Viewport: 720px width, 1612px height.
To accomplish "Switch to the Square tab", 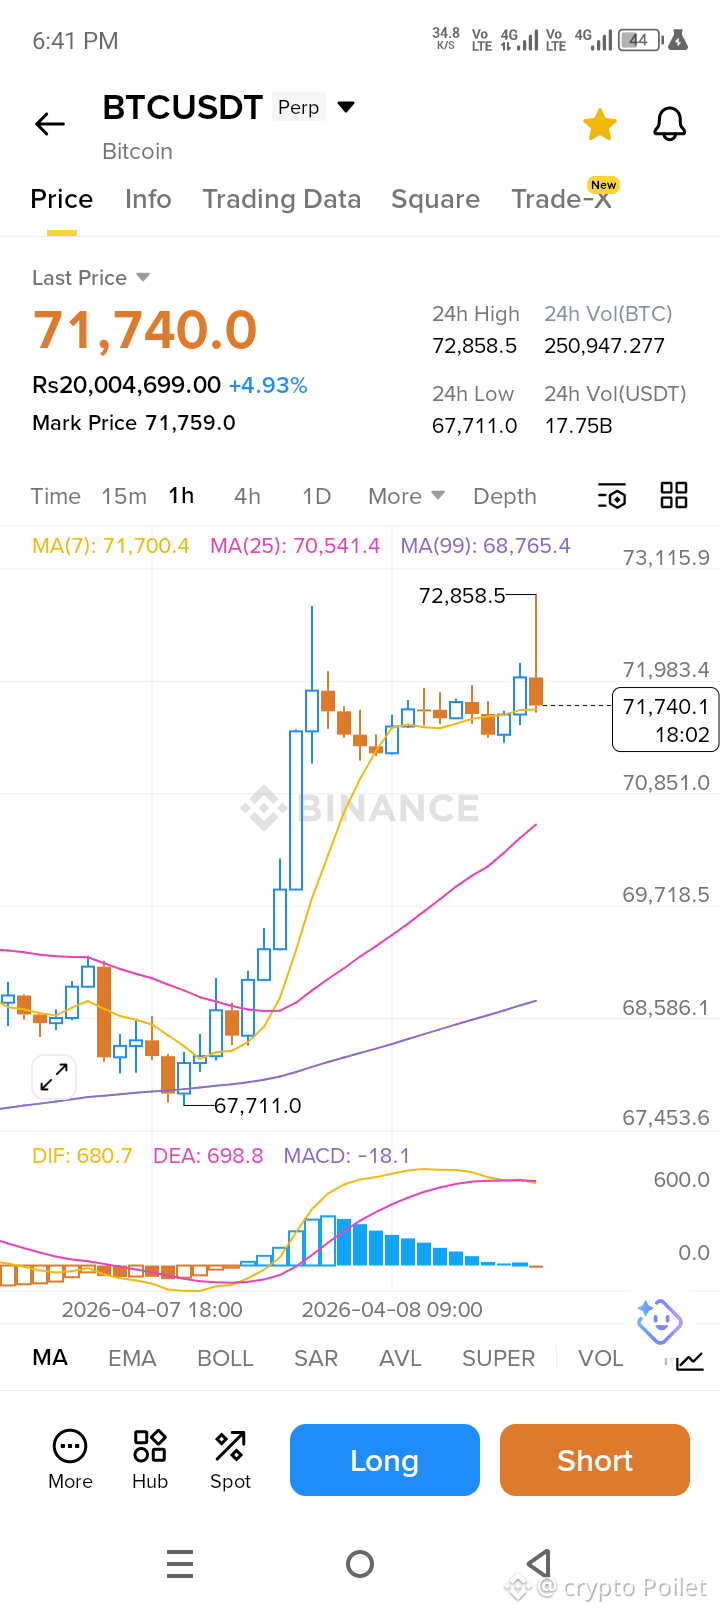I will 435,199.
